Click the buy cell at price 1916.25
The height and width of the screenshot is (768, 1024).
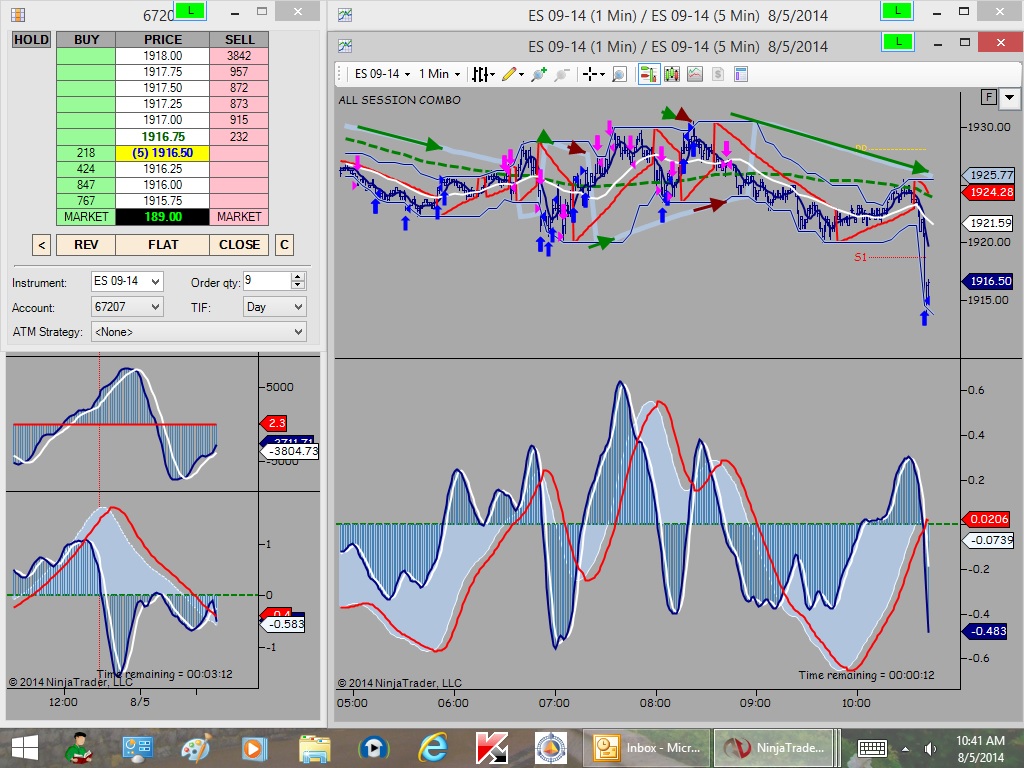86,168
